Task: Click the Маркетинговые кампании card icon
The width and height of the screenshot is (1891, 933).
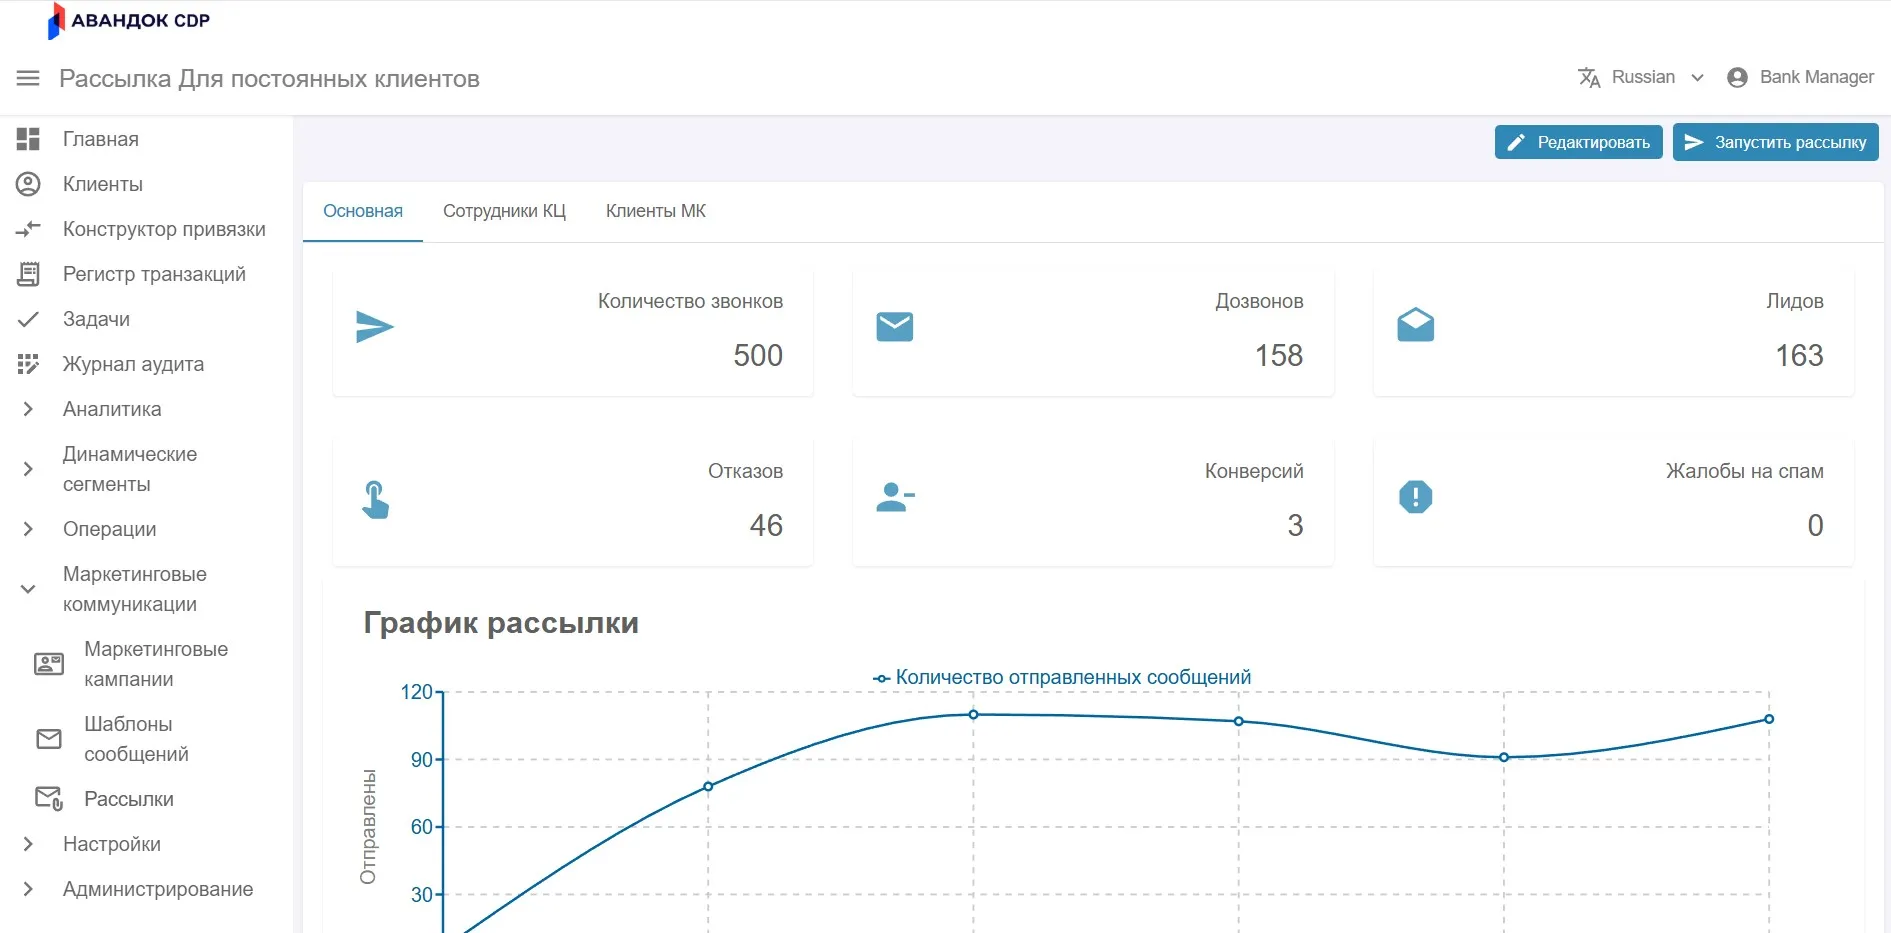Action: 49,664
